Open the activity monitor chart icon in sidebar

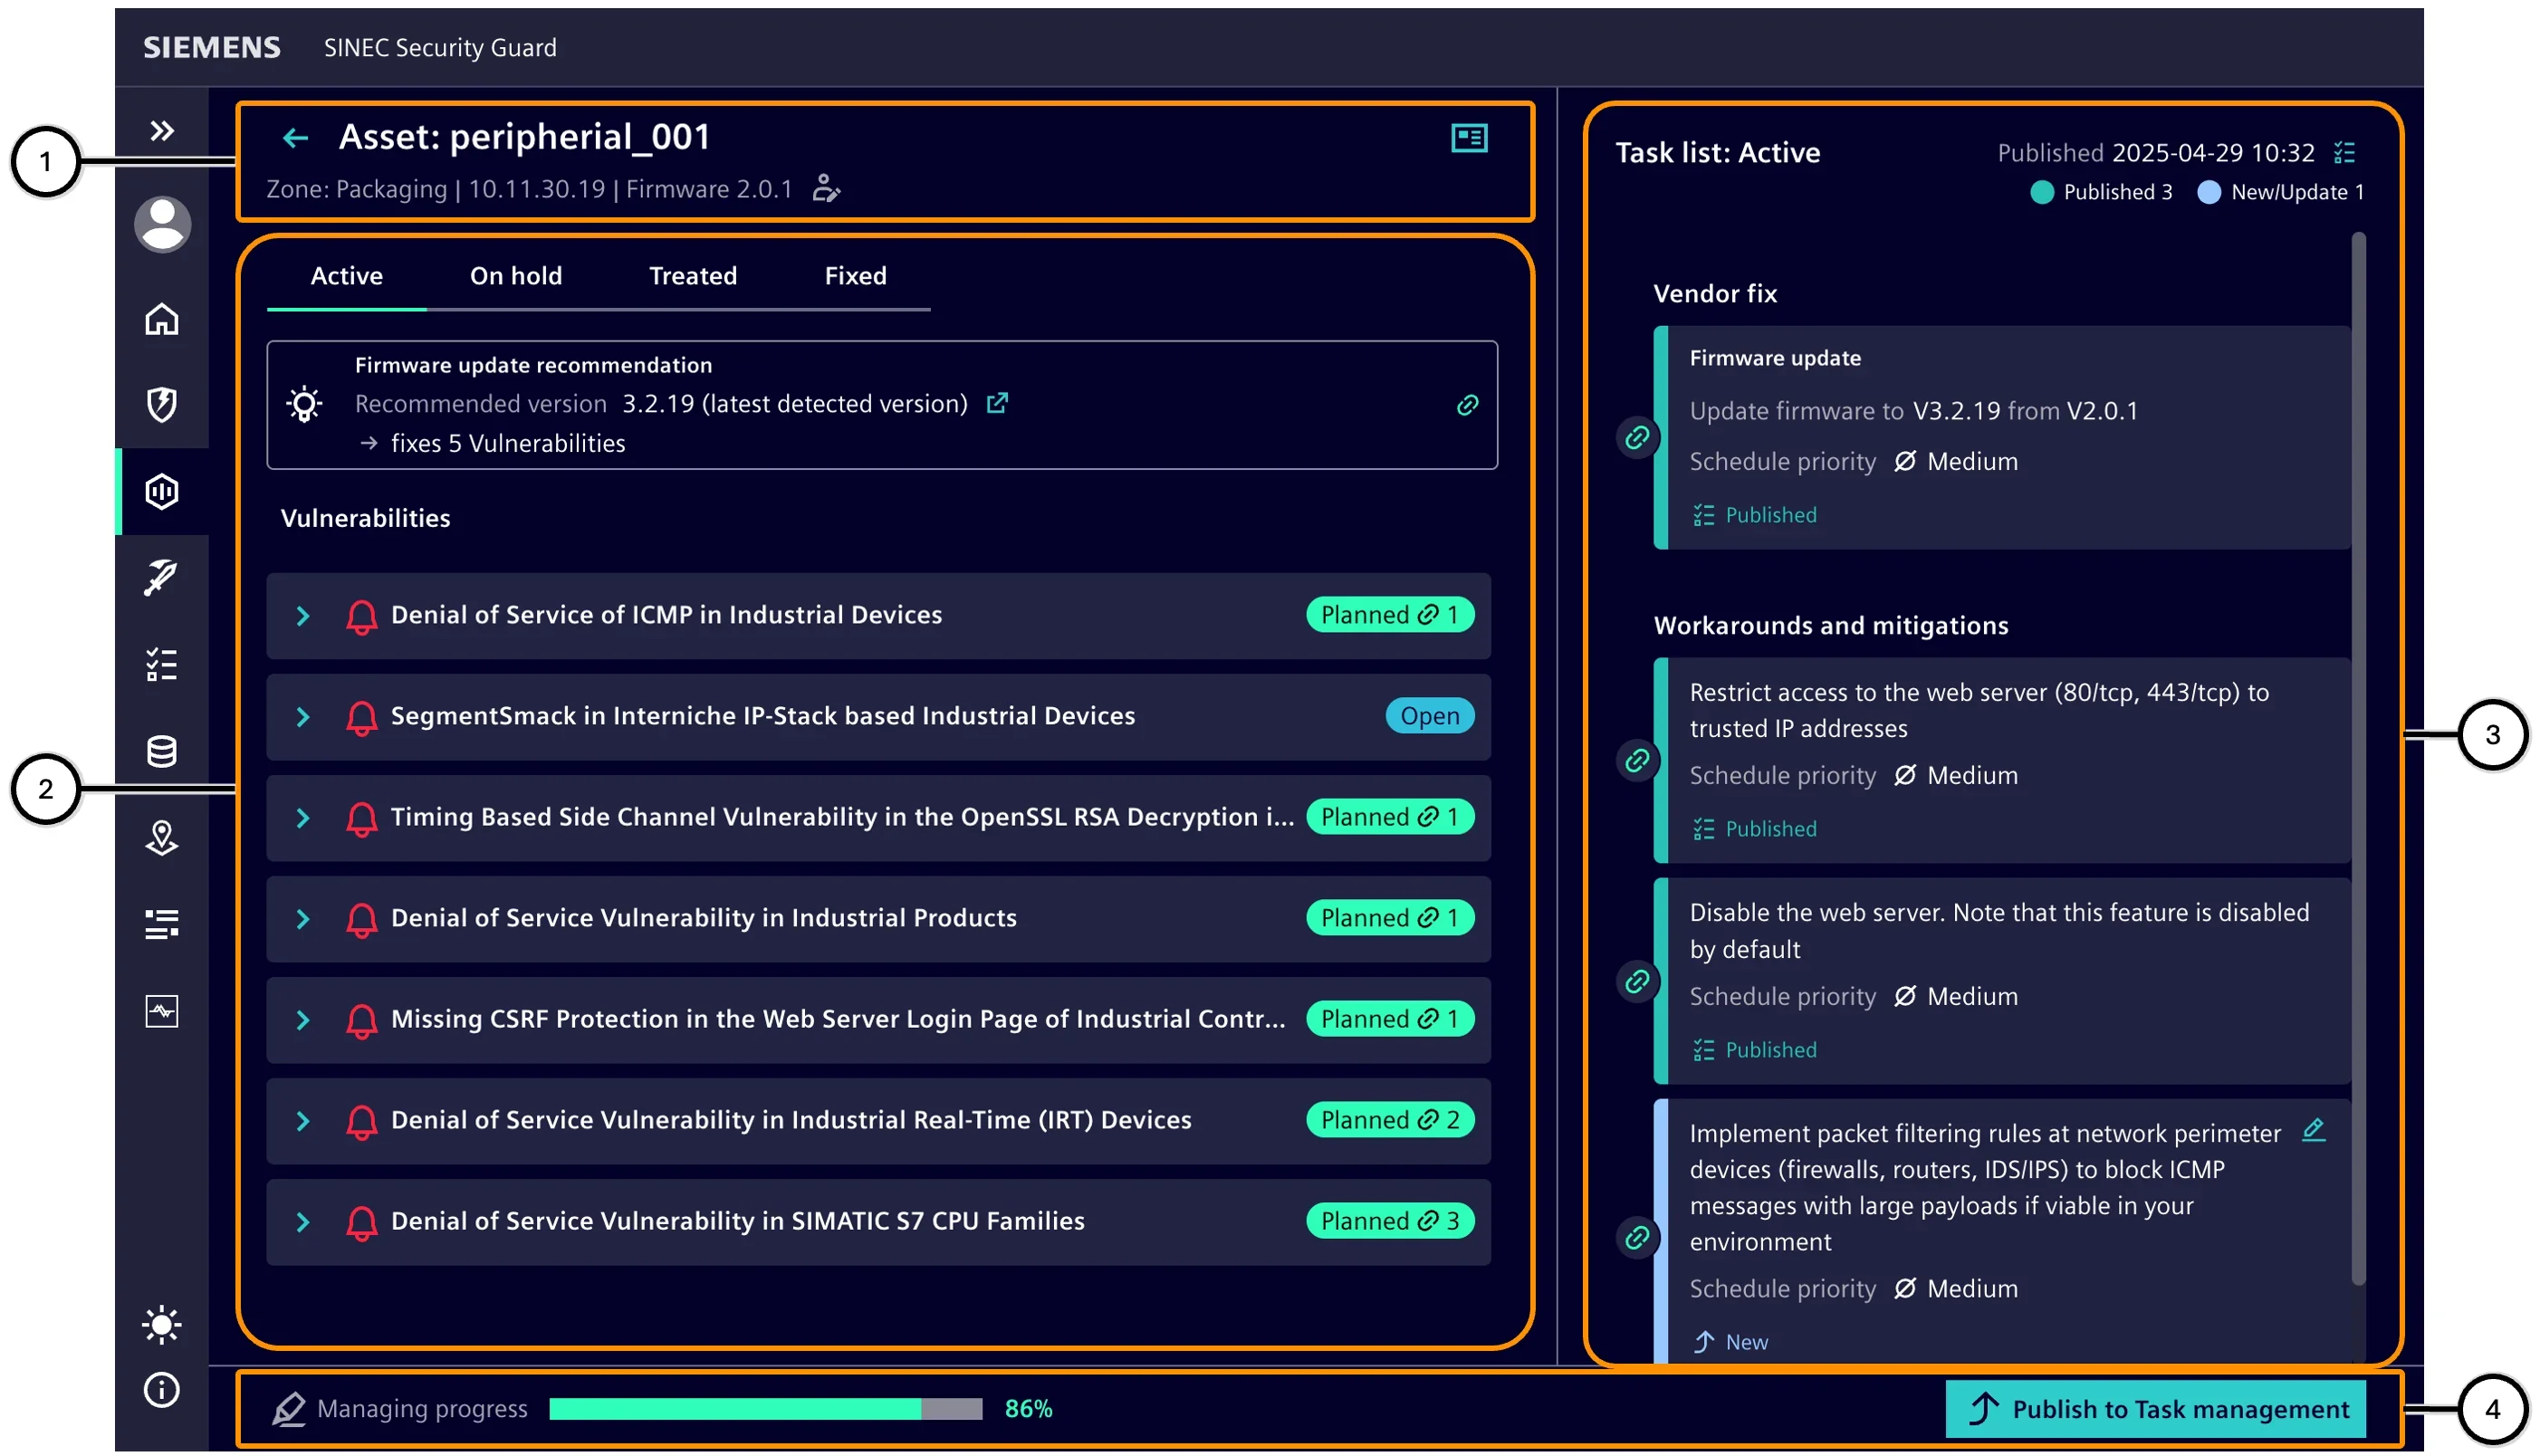[x=162, y=1011]
